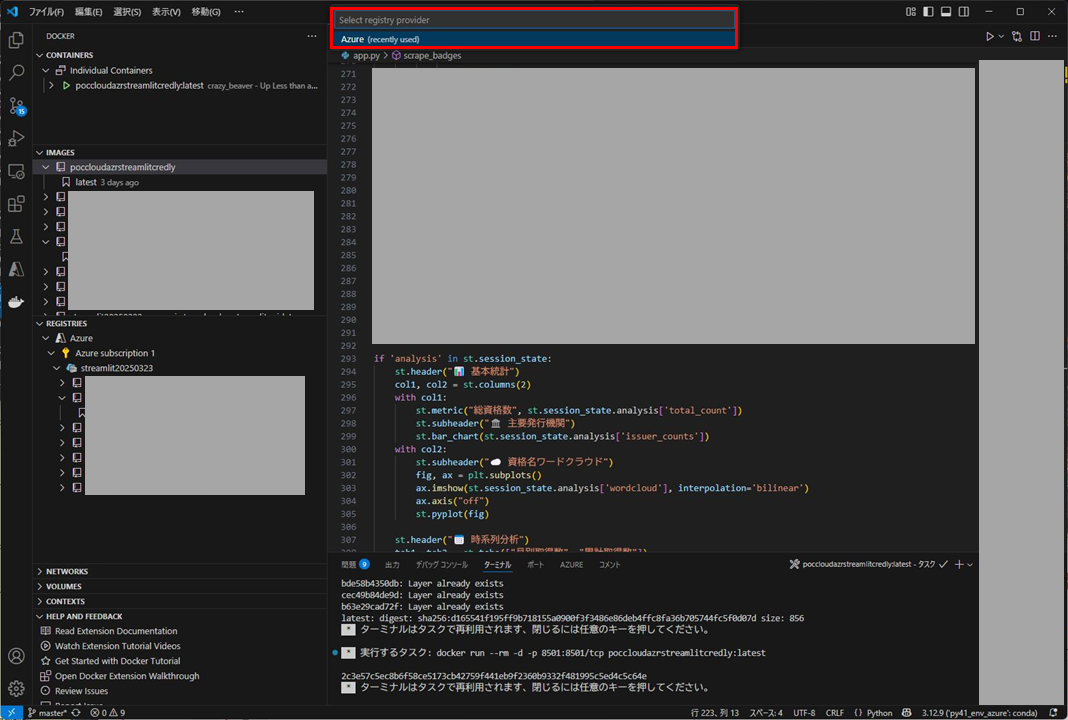
Task: Switch to ポート panel tab
Action: pos(535,564)
